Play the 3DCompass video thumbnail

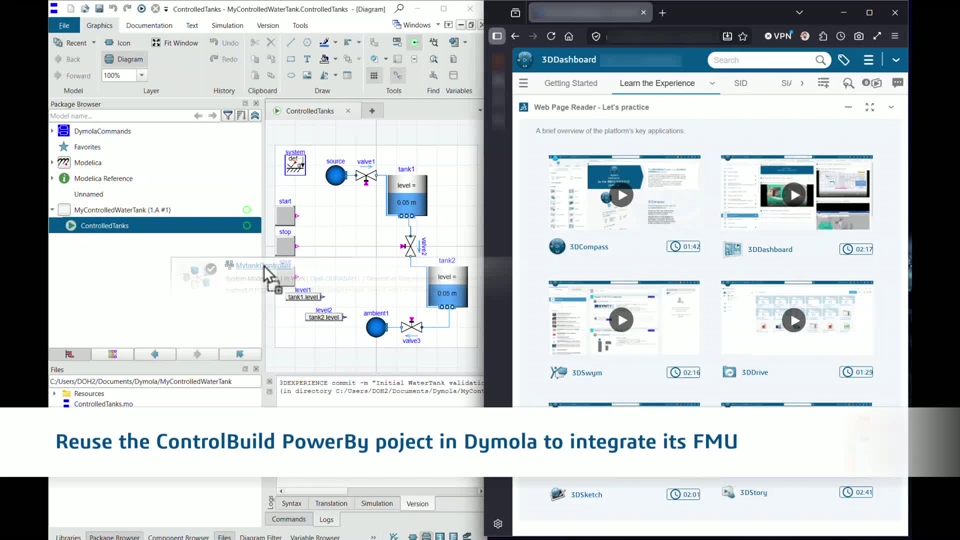click(621, 195)
